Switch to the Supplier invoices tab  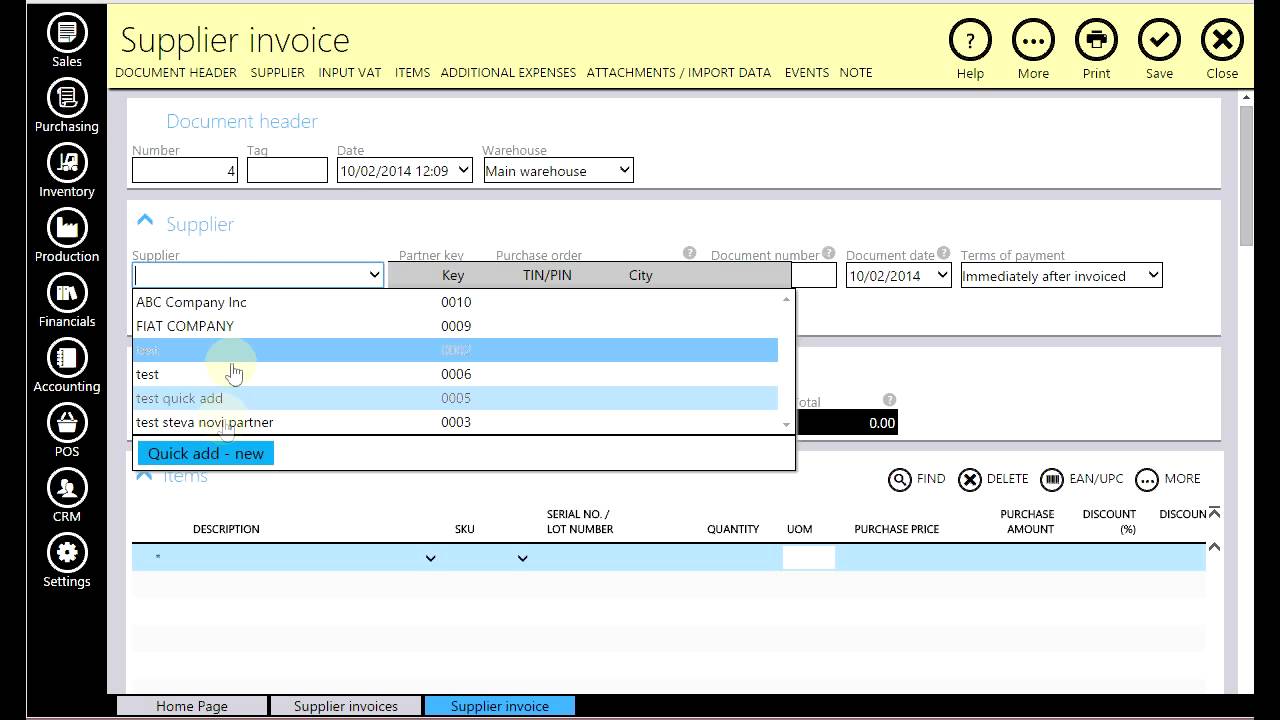pos(346,706)
